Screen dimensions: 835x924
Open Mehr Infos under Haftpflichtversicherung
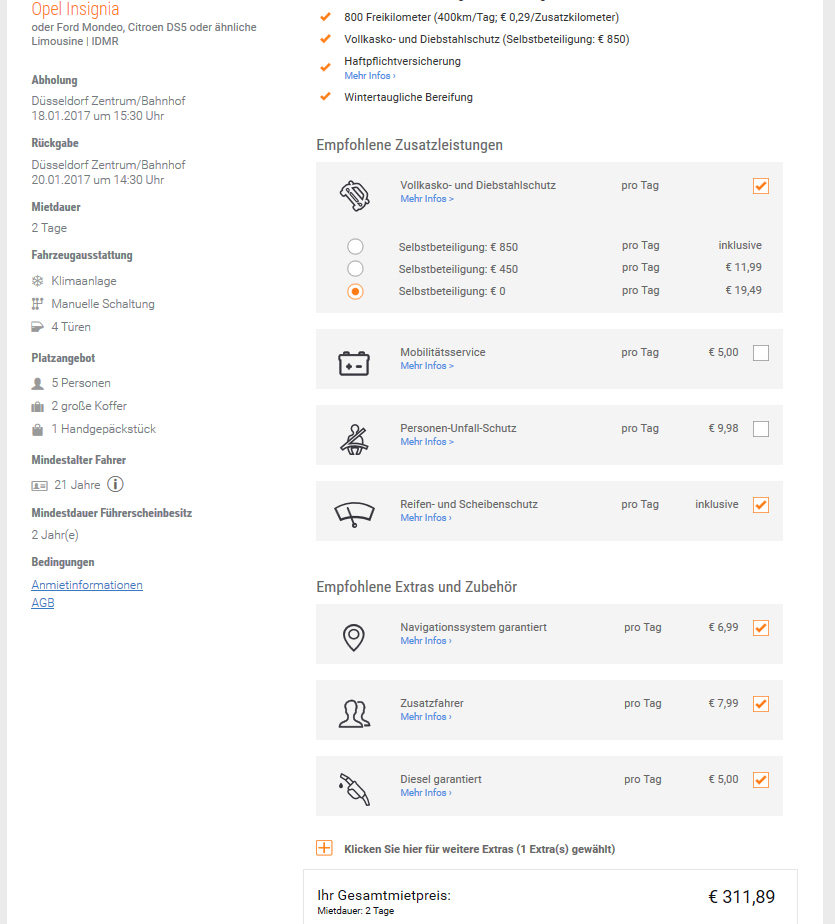click(x=369, y=76)
